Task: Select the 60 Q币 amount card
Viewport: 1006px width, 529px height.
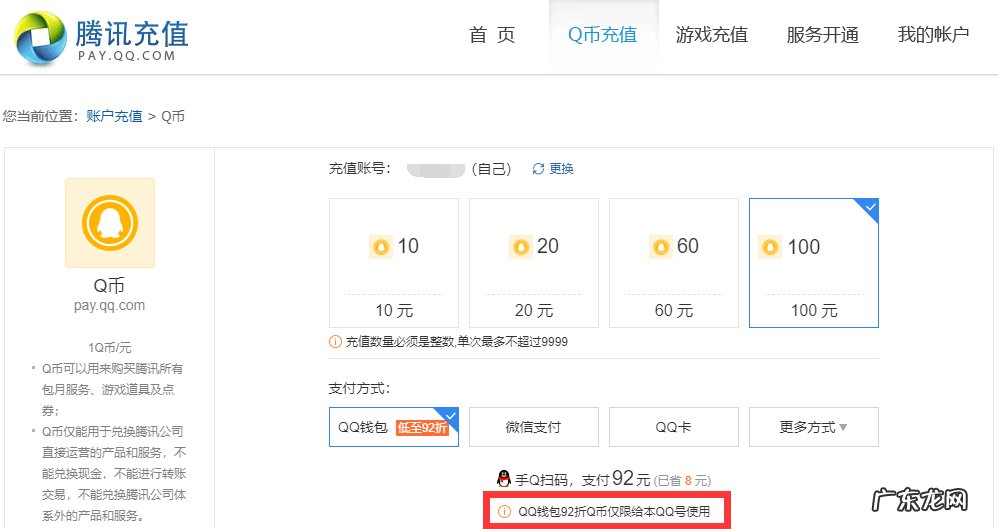Action: point(674,263)
